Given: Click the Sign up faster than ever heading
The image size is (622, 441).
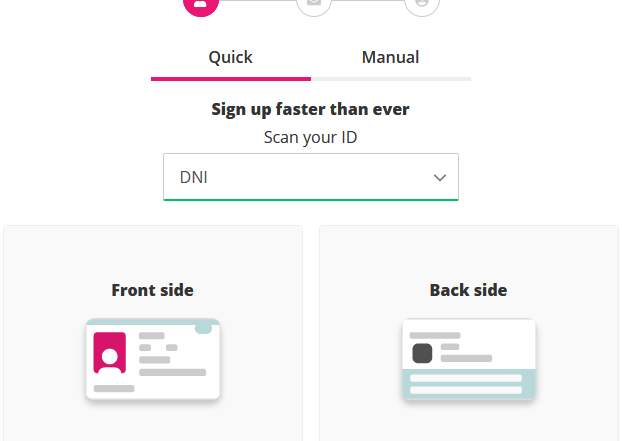Looking at the screenshot, I should [311, 109].
